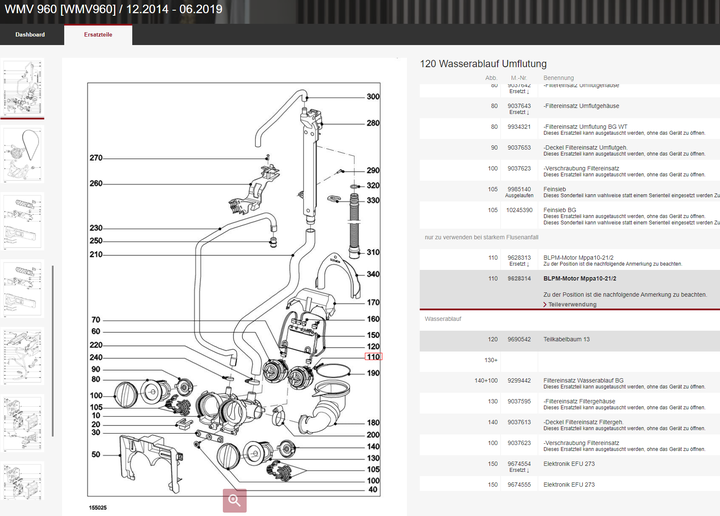The height and width of the screenshot is (516, 720).
Task: Open the fourth diagram thumbnail in sidebar
Action: pos(23,289)
